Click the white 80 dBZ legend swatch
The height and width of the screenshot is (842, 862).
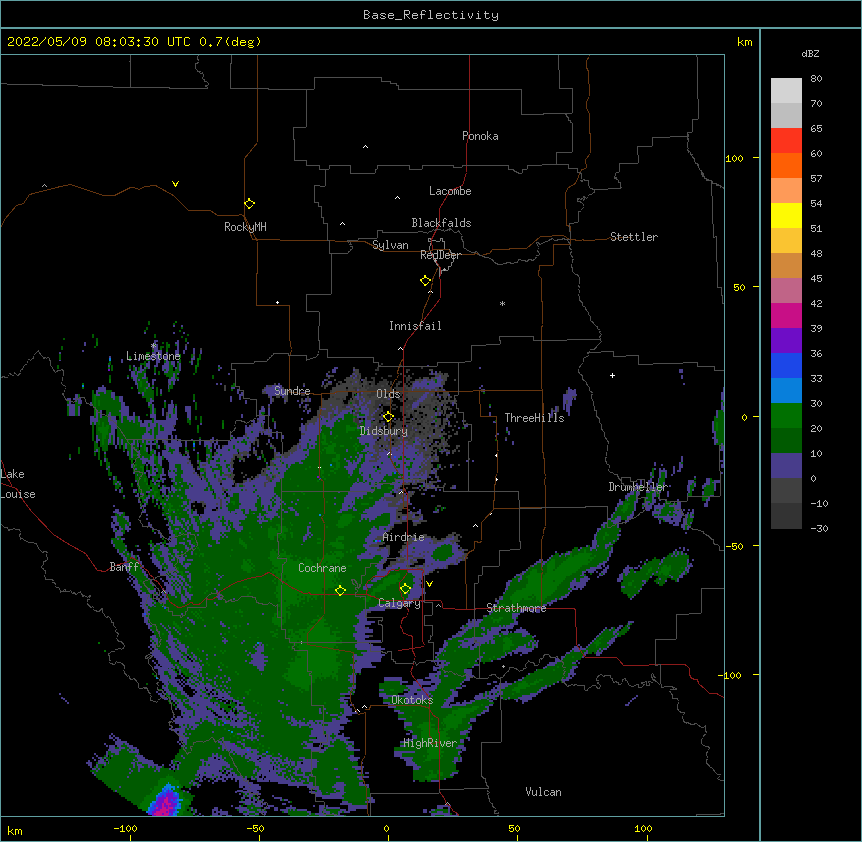786,91
